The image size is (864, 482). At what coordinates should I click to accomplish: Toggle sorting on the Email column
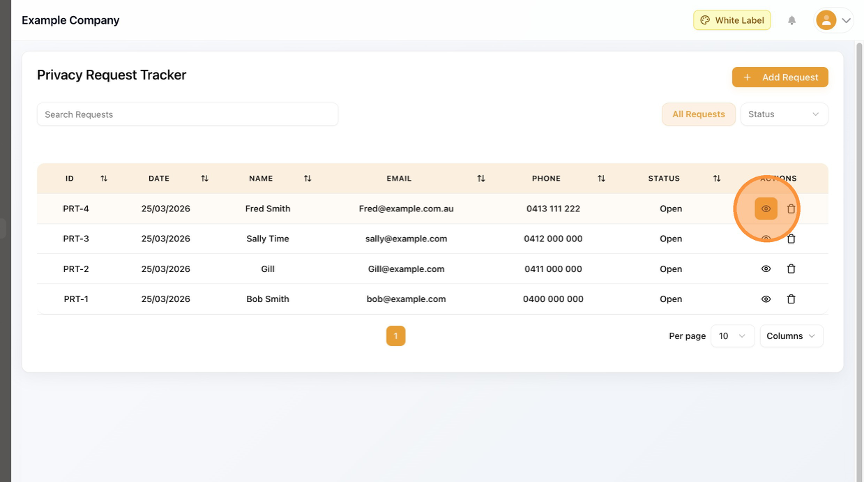tap(481, 179)
